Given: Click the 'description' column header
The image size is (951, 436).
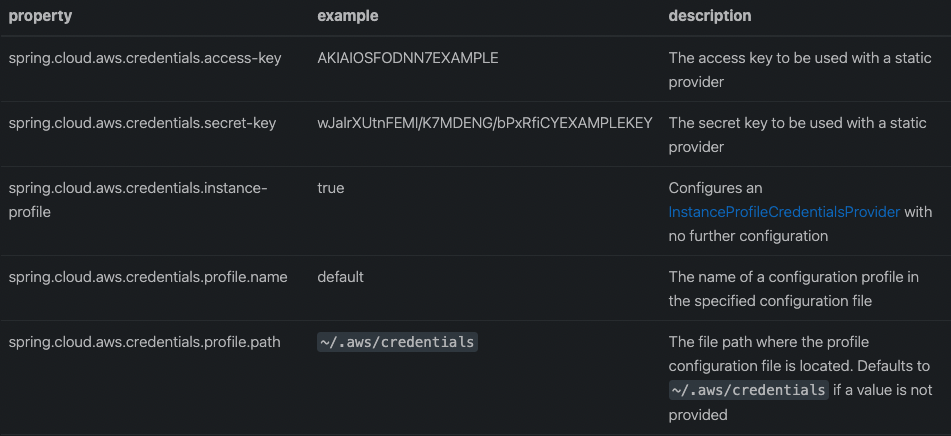Looking at the screenshot, I should pyautogui.click(x=710, y=16).
